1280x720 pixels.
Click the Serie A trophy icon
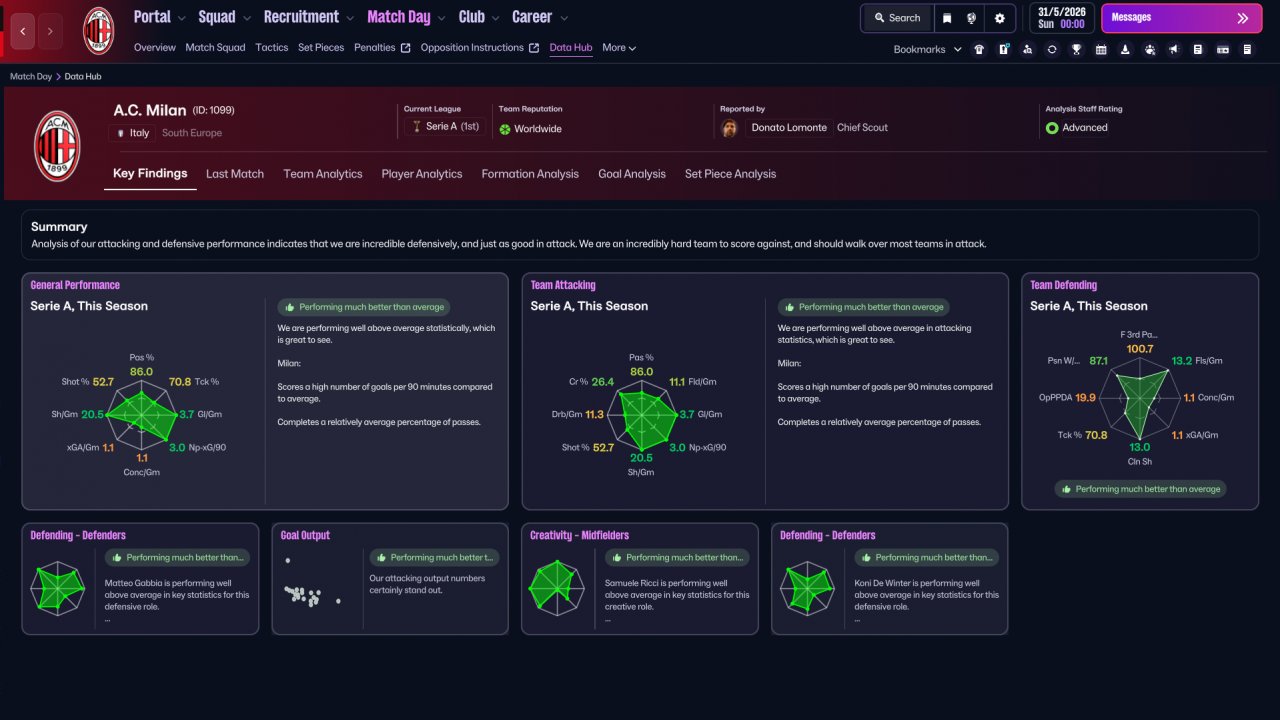click(416, 128)
